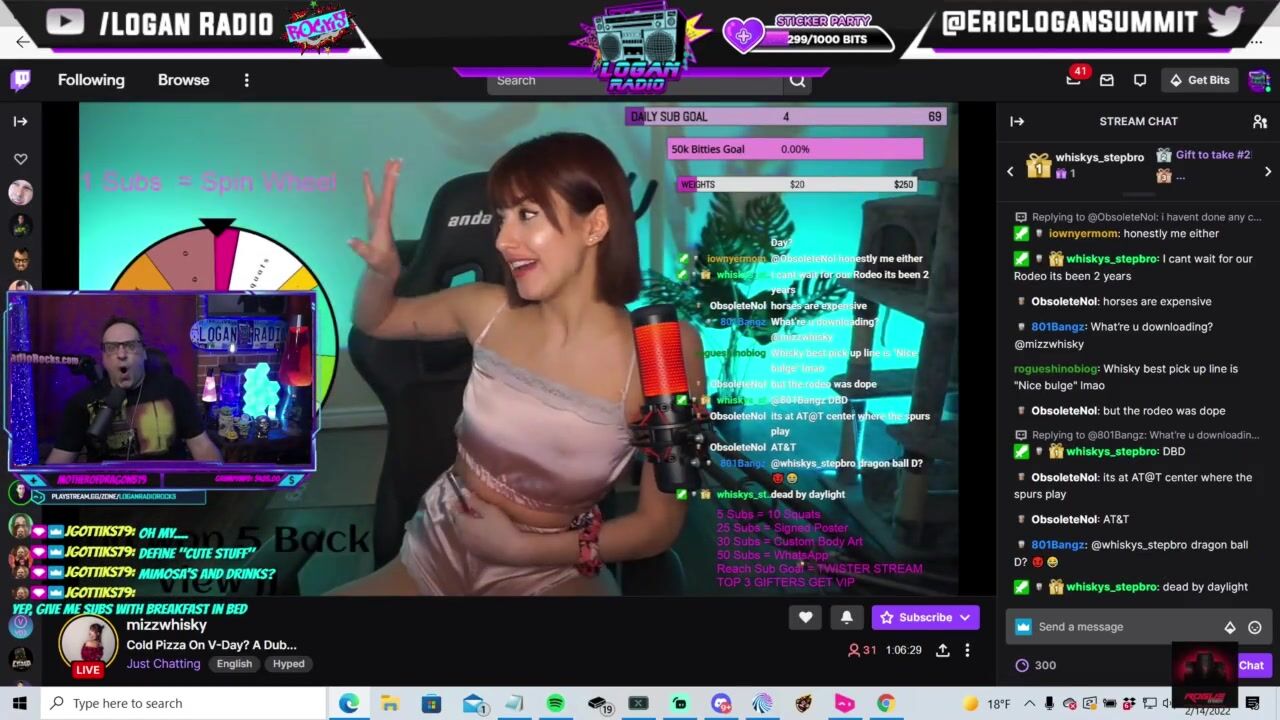Image resolution: width=1280 pixels, height=720 pixels.
Task: Click the share icon below the video
Action: (942, 650)
